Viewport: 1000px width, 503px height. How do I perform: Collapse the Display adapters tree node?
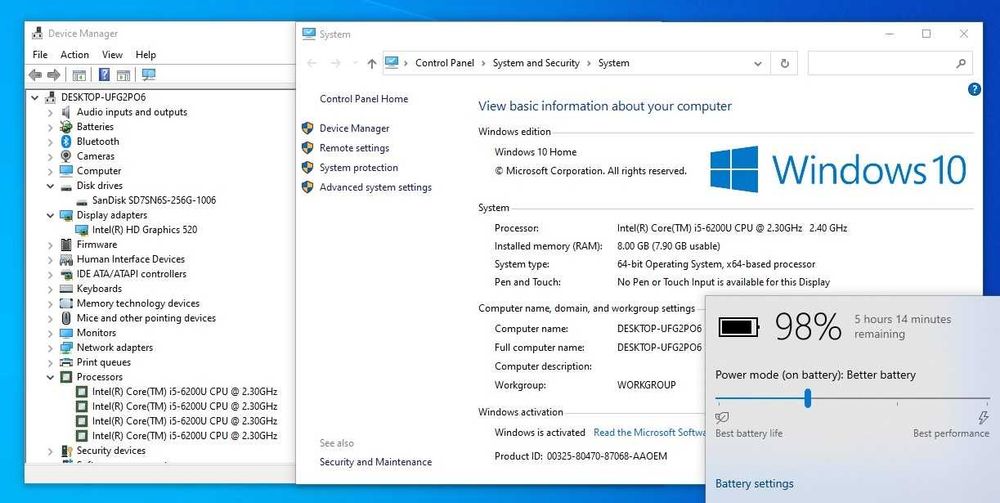click(50, 215)
